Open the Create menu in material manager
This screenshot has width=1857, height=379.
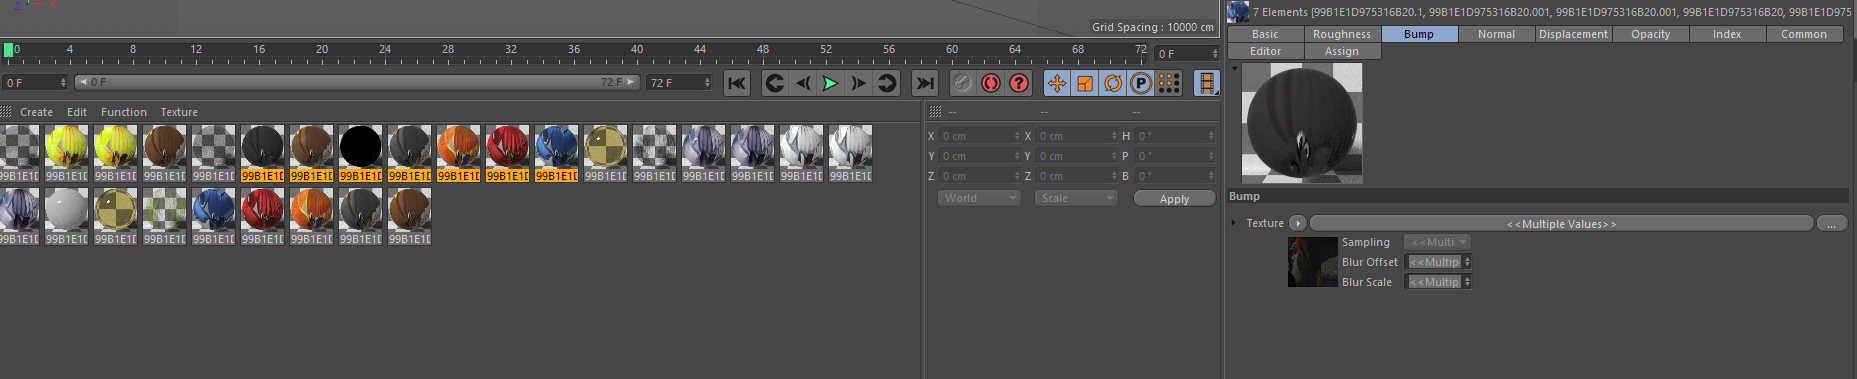36,112
